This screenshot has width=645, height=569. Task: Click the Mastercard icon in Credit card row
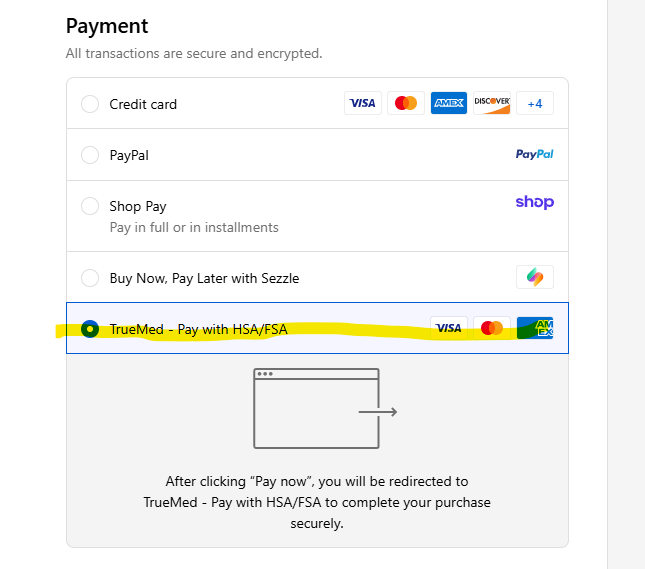tap(406, 103)
